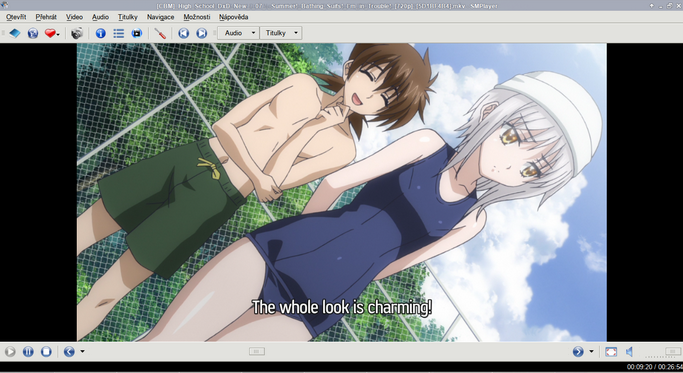Open the playlist icon in toolbar
This screenshot has width=683, height=373.
pos(118,33)
